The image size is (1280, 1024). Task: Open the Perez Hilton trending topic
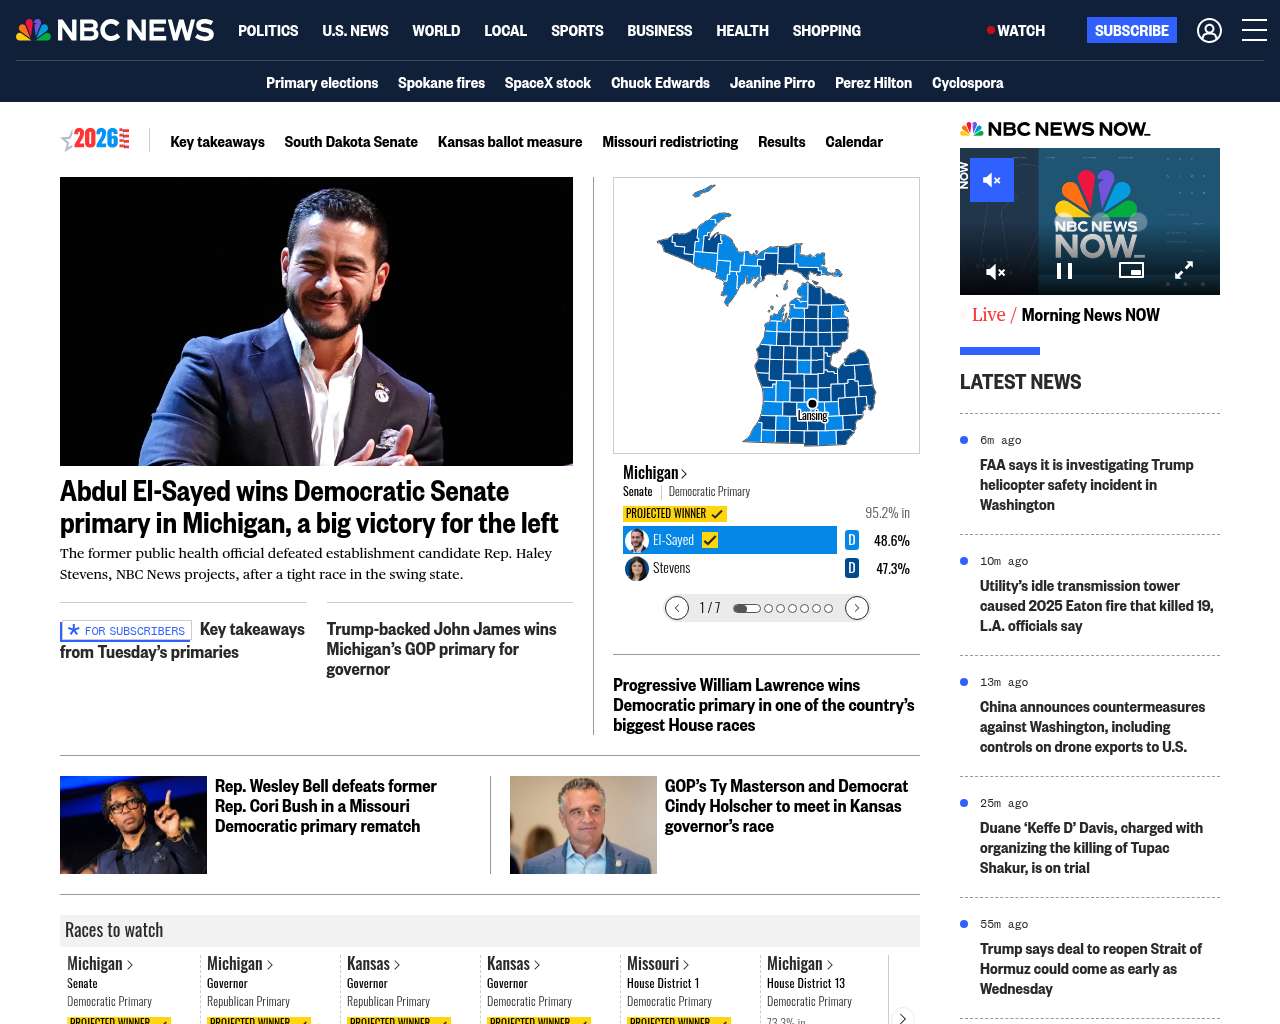point(873,83)
